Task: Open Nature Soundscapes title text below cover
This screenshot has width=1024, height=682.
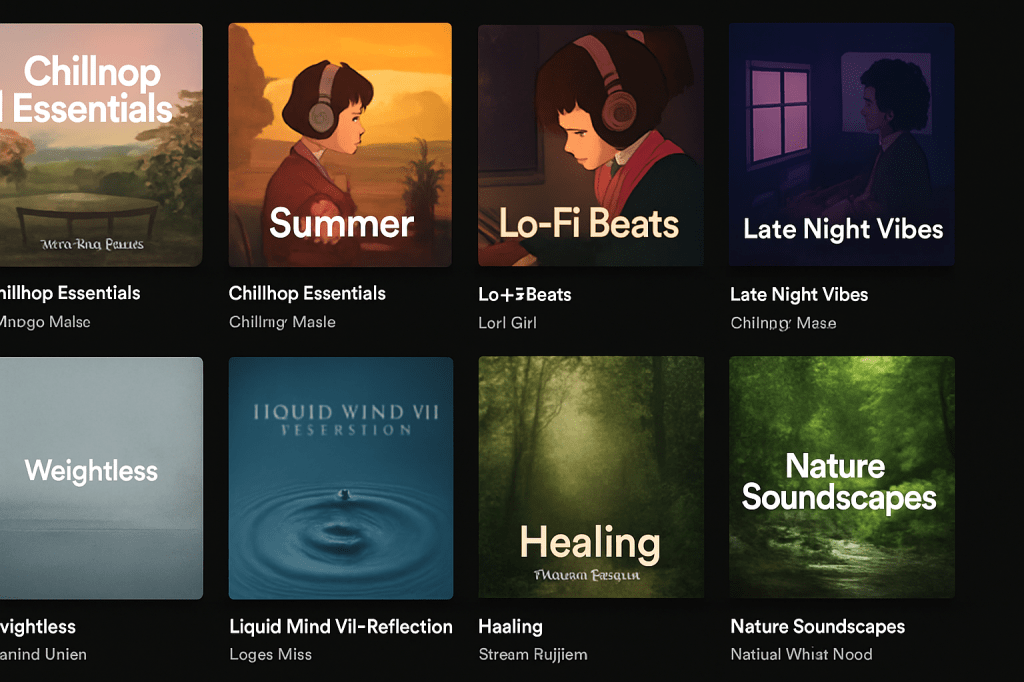Action: pos(817,627)
